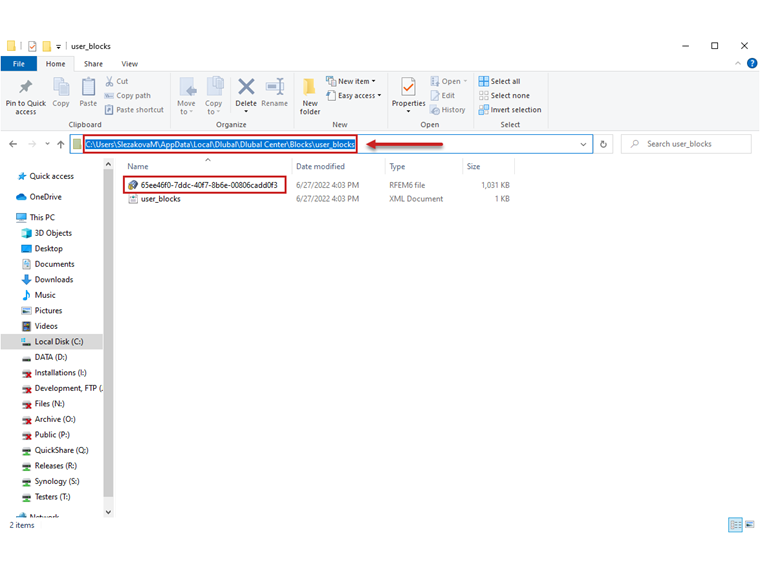Click the address bar path field
The height and width of the screenshot is (570, 760).
pyautogui.click(x=331, y=144)
